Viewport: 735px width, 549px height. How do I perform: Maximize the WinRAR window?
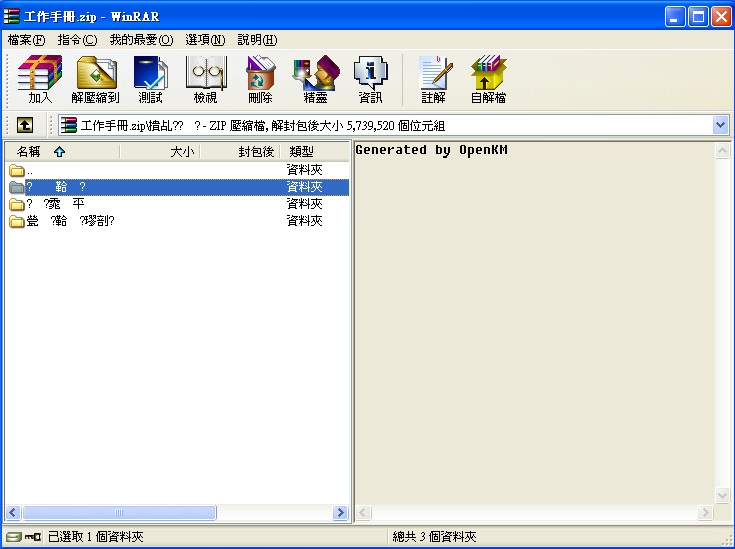[698, 17]
